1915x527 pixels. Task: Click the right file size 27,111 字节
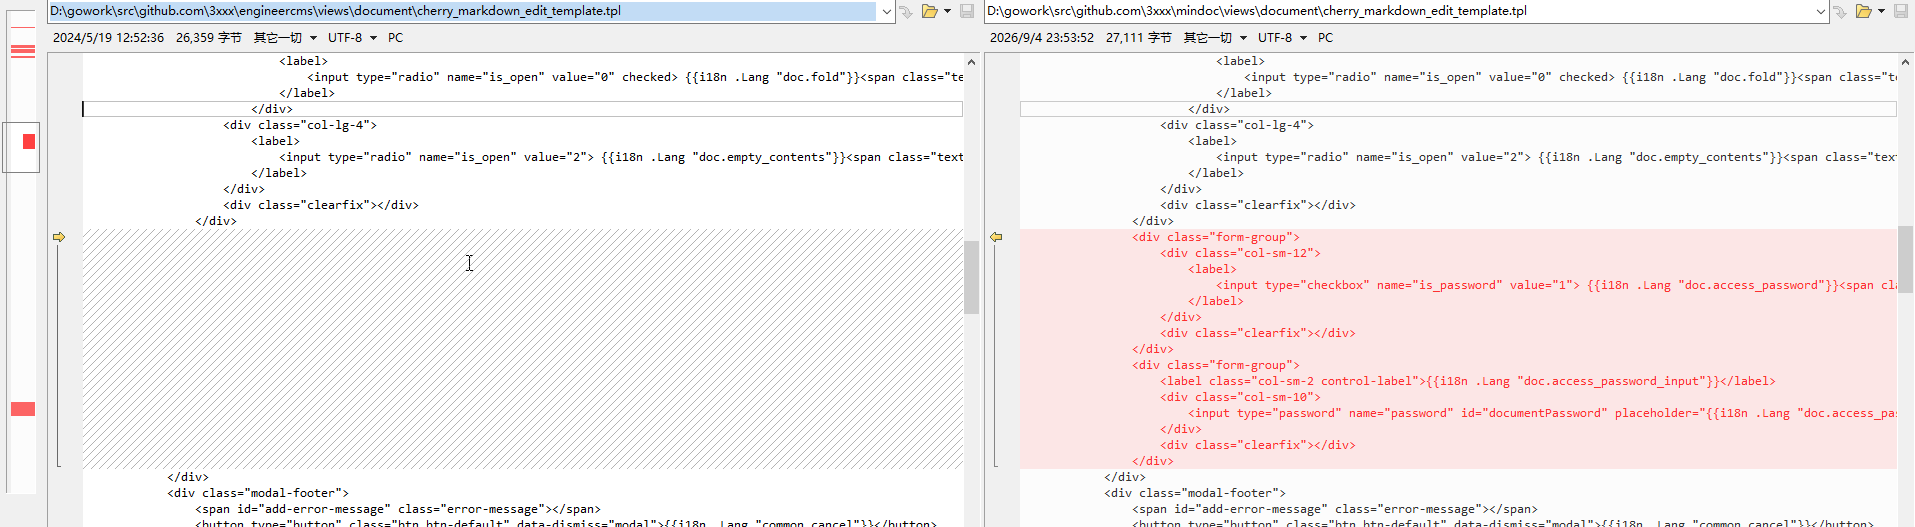[1139, 38]
